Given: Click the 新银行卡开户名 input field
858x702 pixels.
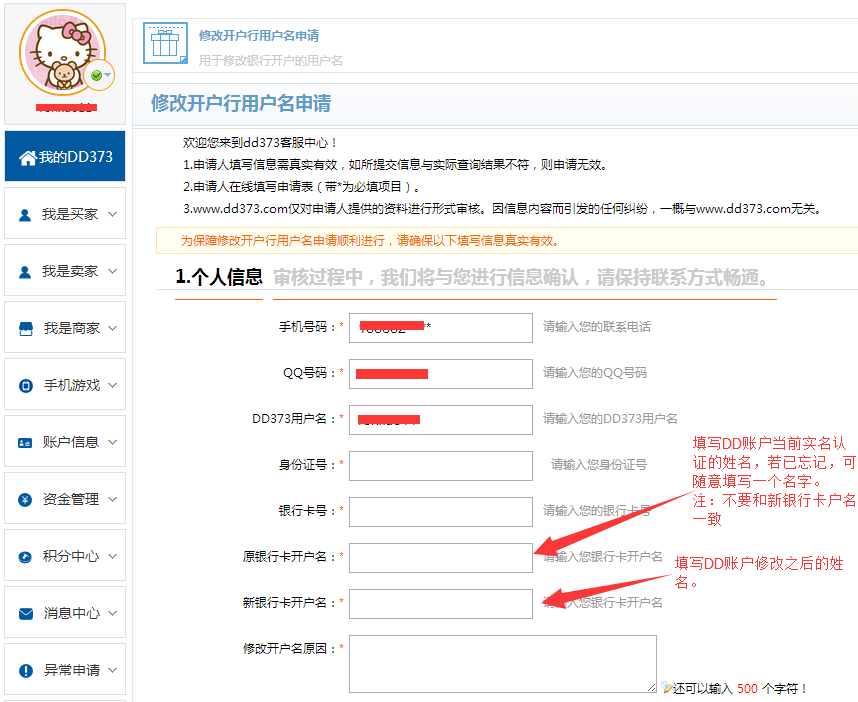Looking at the screenshot, I should click(440, 604).
